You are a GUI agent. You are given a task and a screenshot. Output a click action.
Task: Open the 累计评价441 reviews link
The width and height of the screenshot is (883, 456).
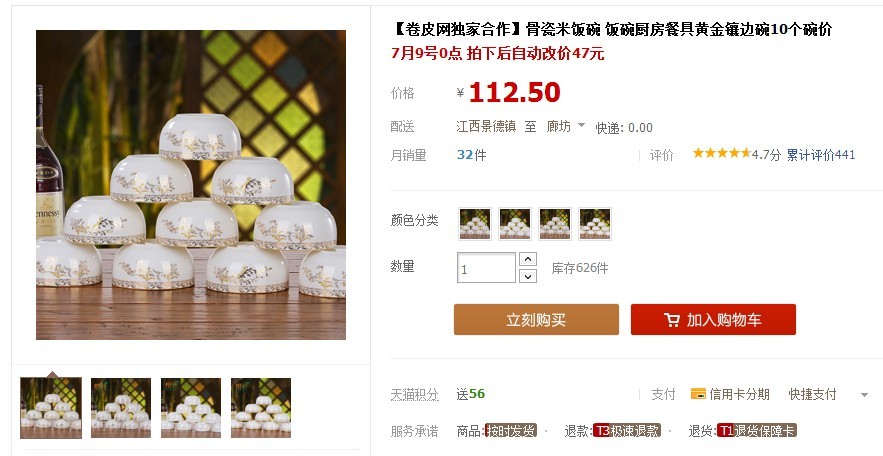820,155
